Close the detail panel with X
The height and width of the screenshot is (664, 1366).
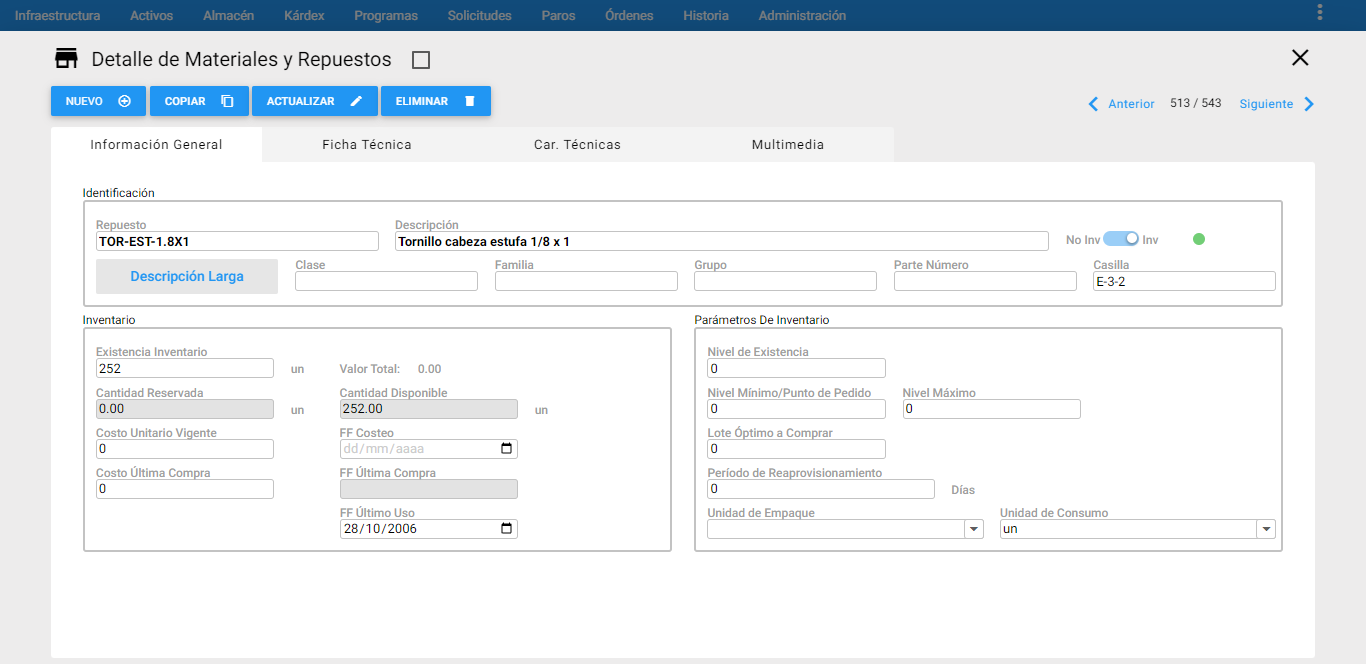coord(1300,58)
